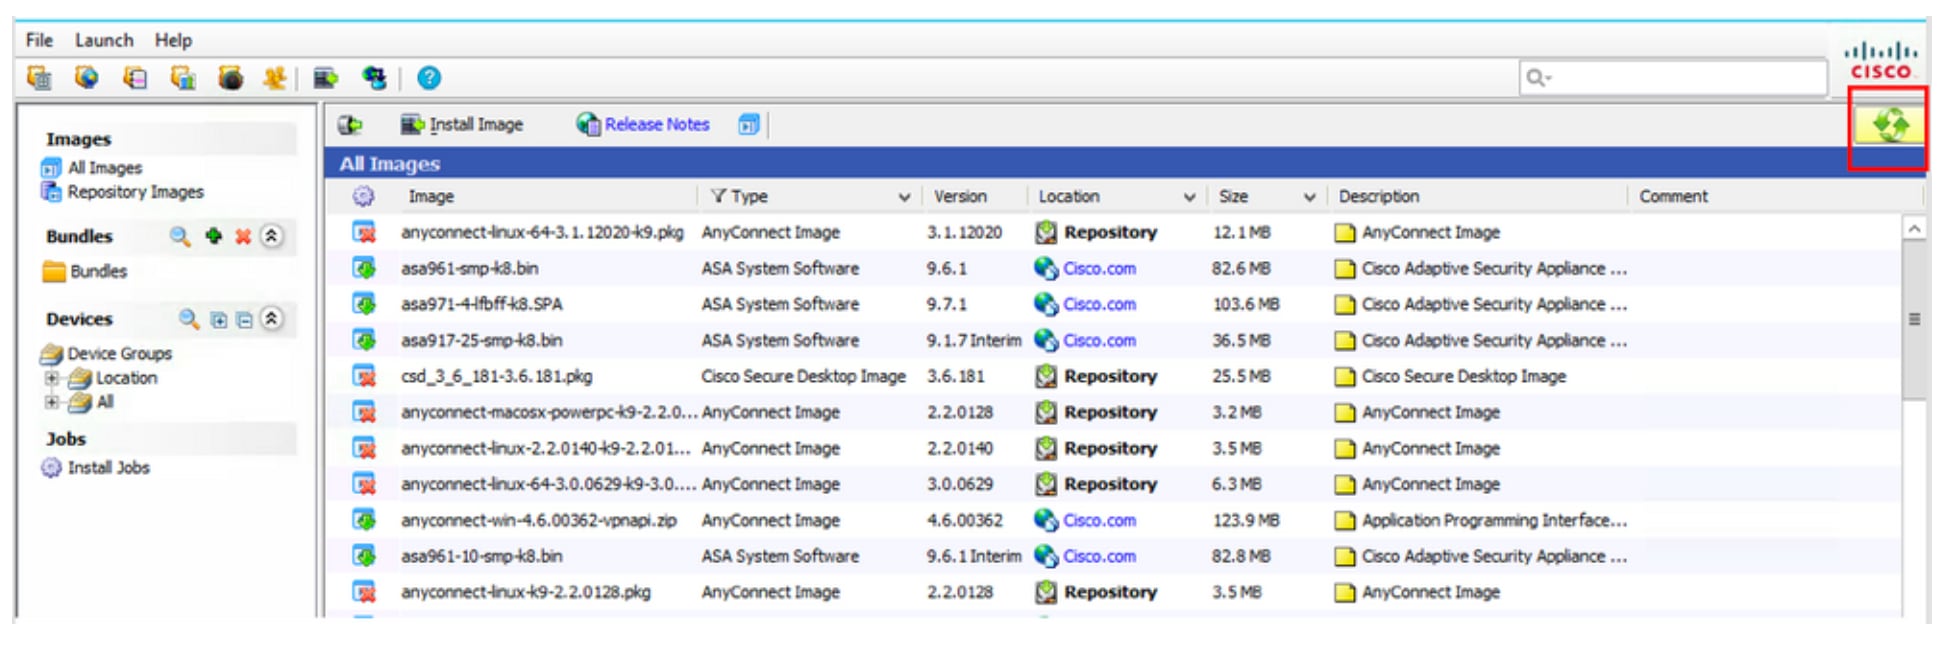Screen dimensions: 1952x670
Task: Open Install Jobs under Jobs
Action: coord(108,467)
